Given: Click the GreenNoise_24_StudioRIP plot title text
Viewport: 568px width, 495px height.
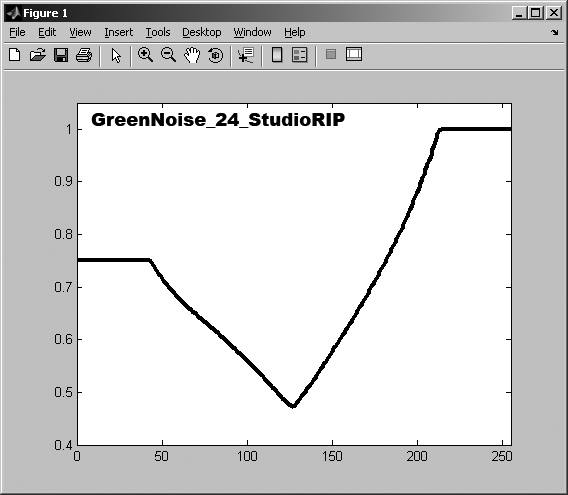Looking at the screenshot, I should pos(218,120).
